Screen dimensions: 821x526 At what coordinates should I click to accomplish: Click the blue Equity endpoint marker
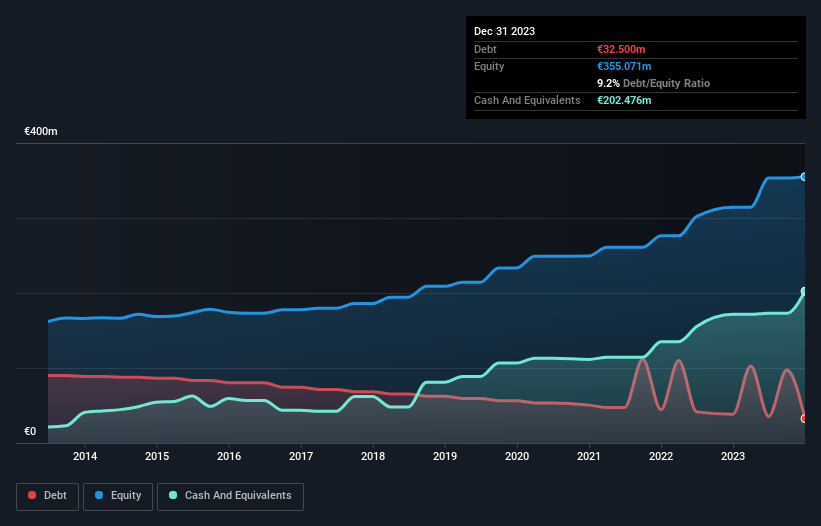[x=804, y=177]
